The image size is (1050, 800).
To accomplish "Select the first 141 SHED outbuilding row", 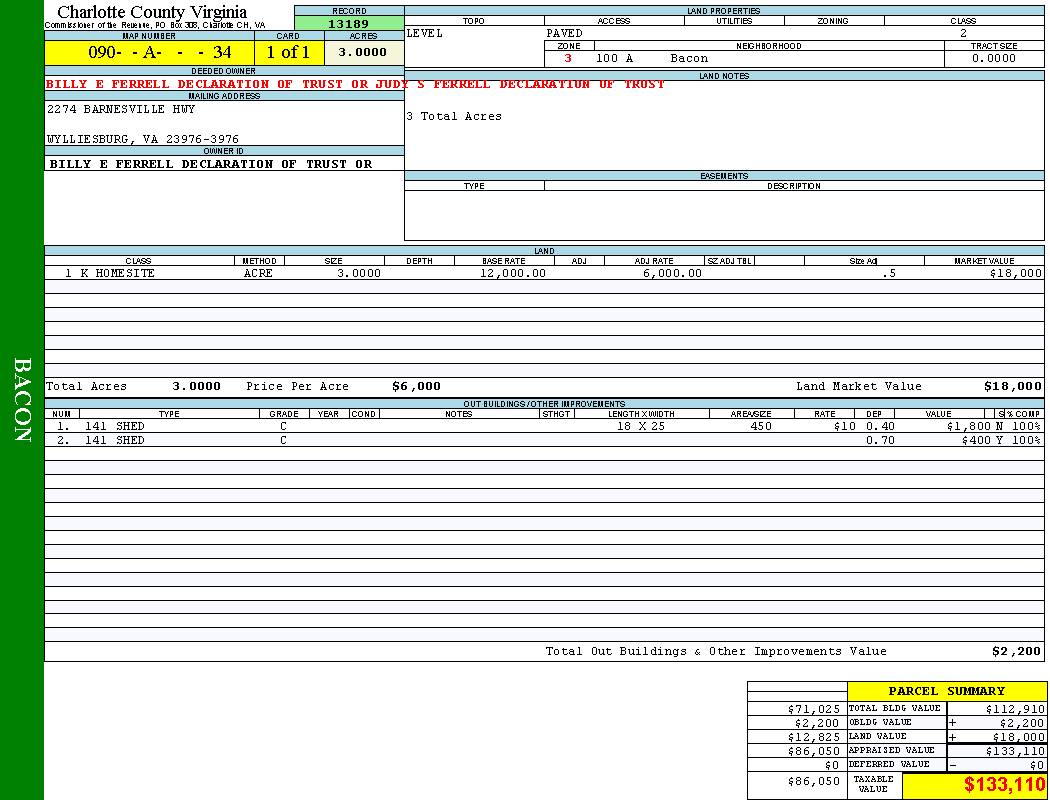I will 115,426.
